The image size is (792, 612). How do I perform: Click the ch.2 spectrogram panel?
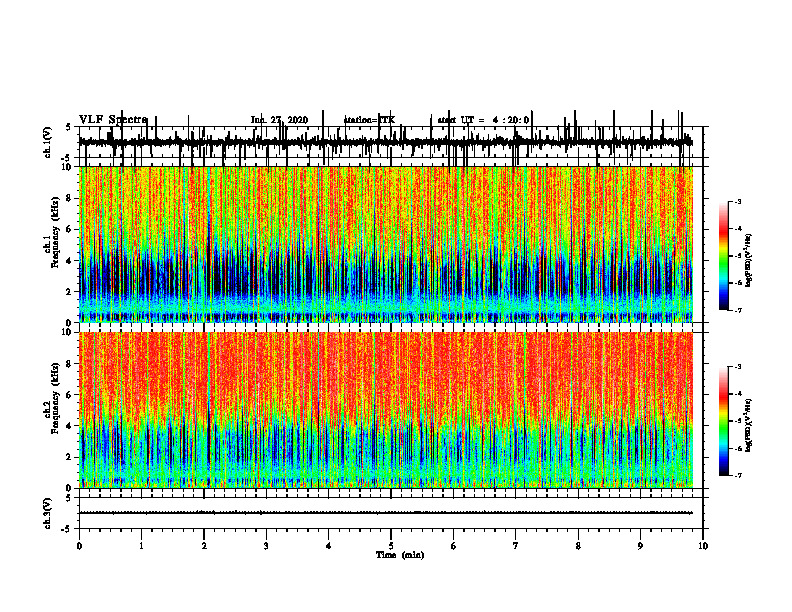pos(385,410)
